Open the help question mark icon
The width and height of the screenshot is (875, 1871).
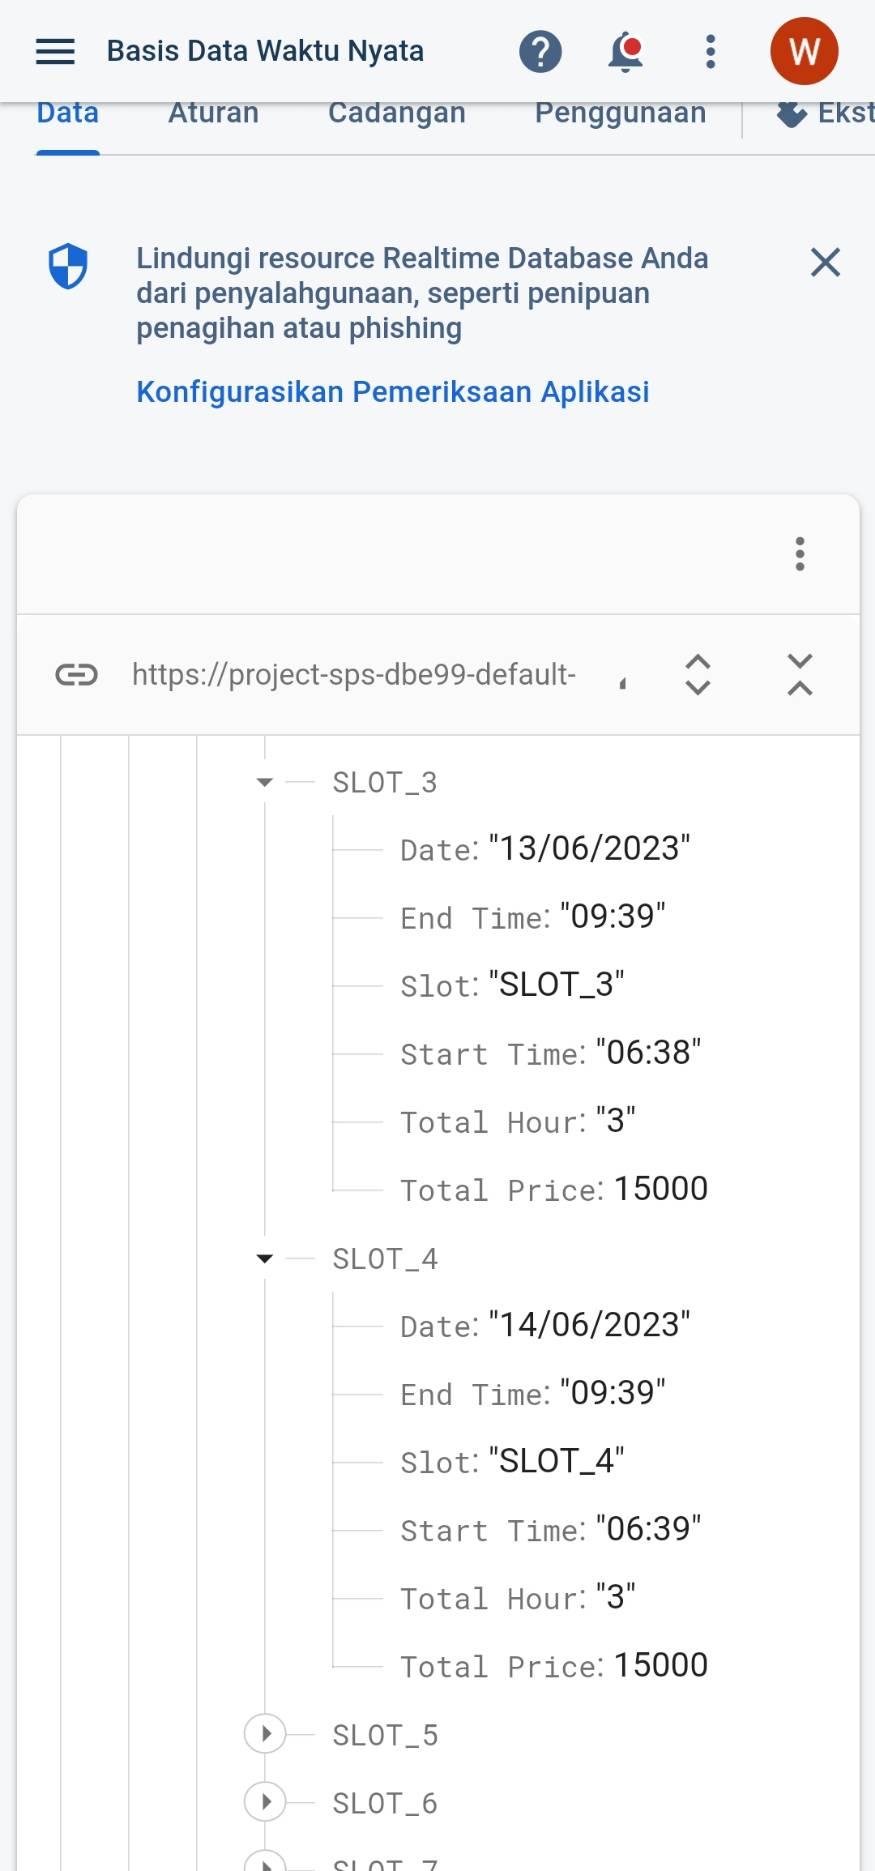tap(540, 51)
